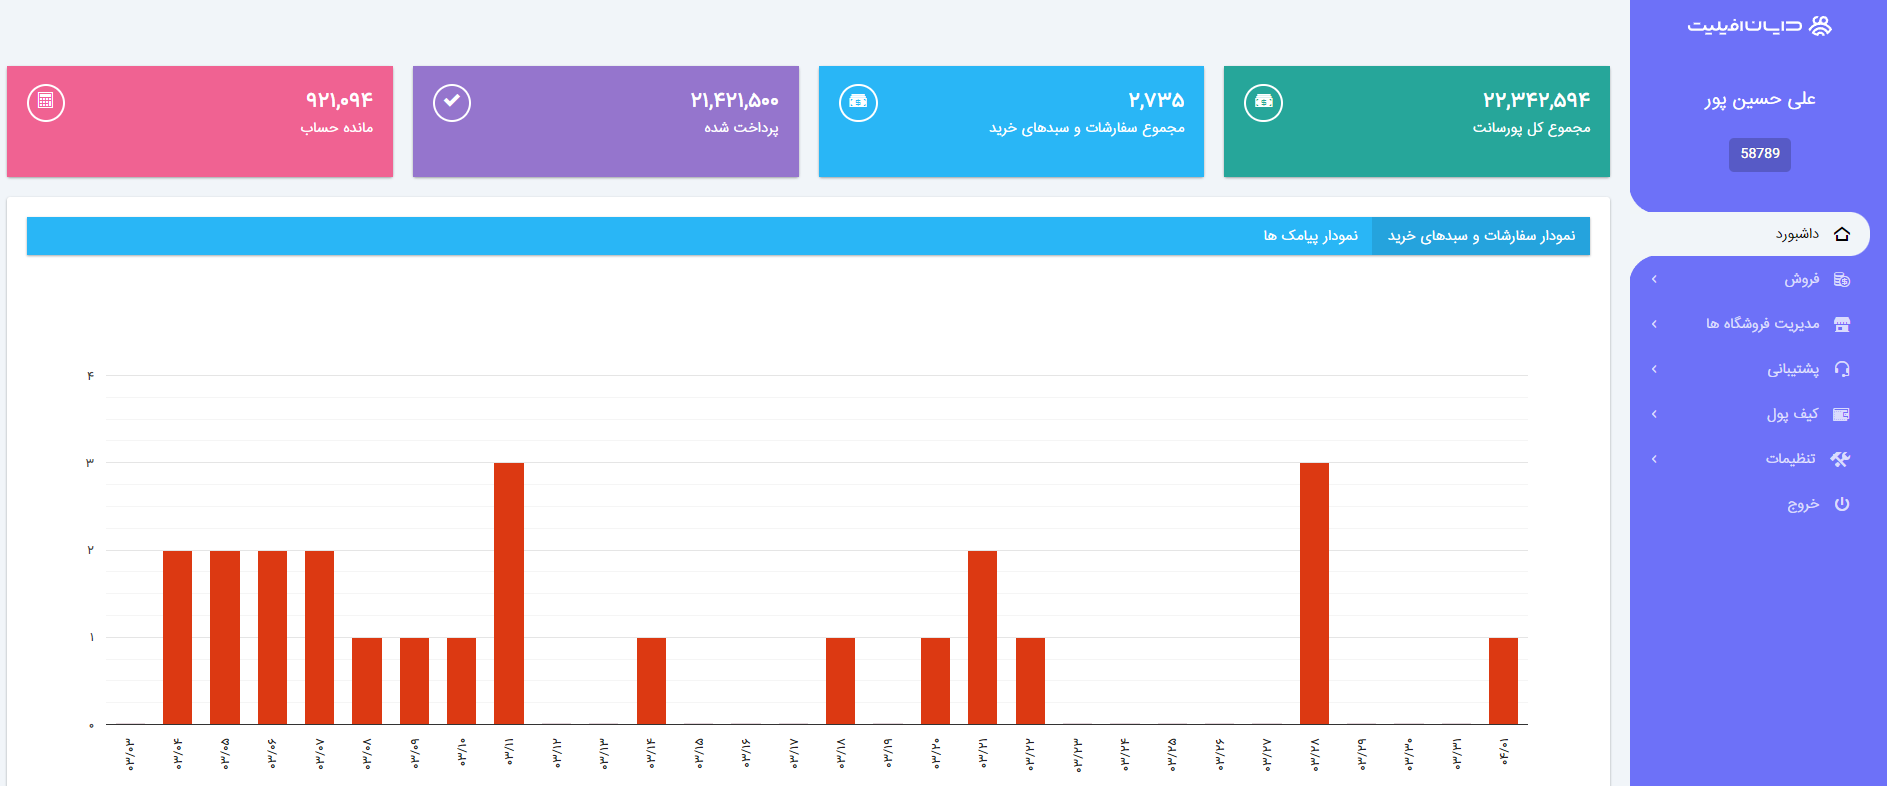Expand the مدیریت فروشگاه ها chevron
Image resolution: width=1887 pixels, height=786 pixels.
click(1655, 324)
